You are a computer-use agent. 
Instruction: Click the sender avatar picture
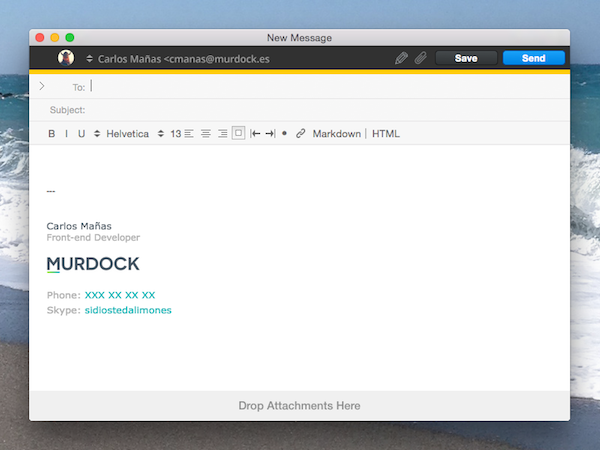(x=66, y=58)
